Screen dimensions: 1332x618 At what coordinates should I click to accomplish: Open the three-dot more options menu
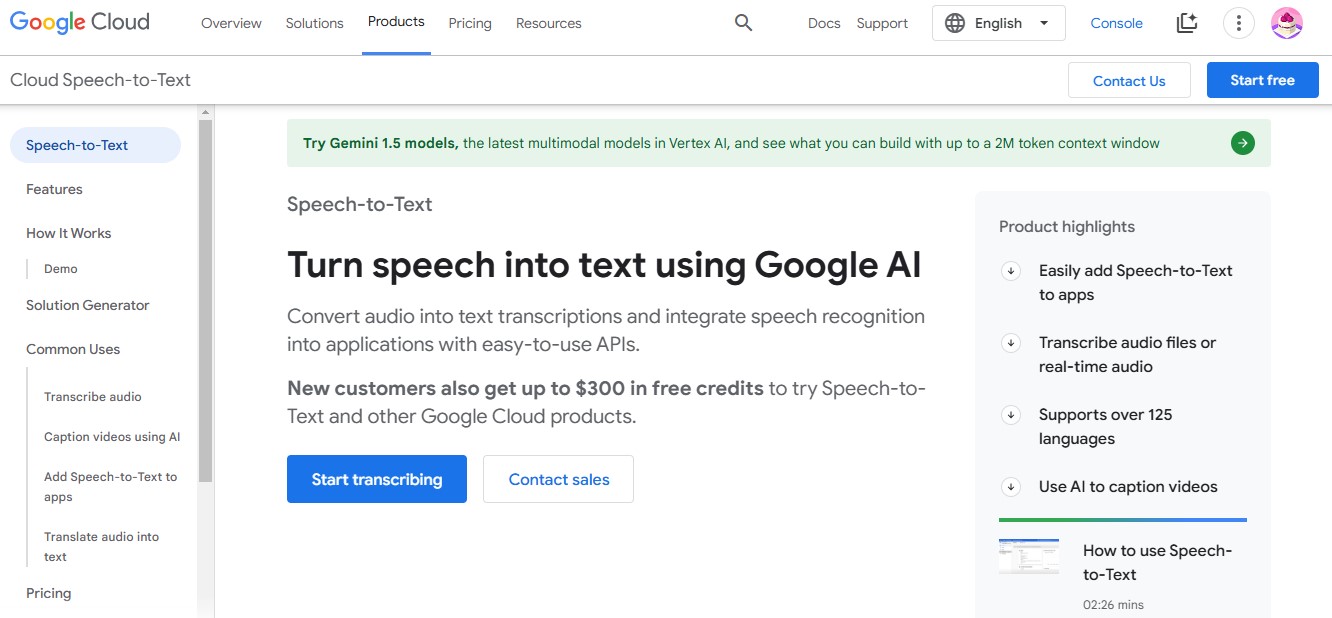coord(1239,23)
